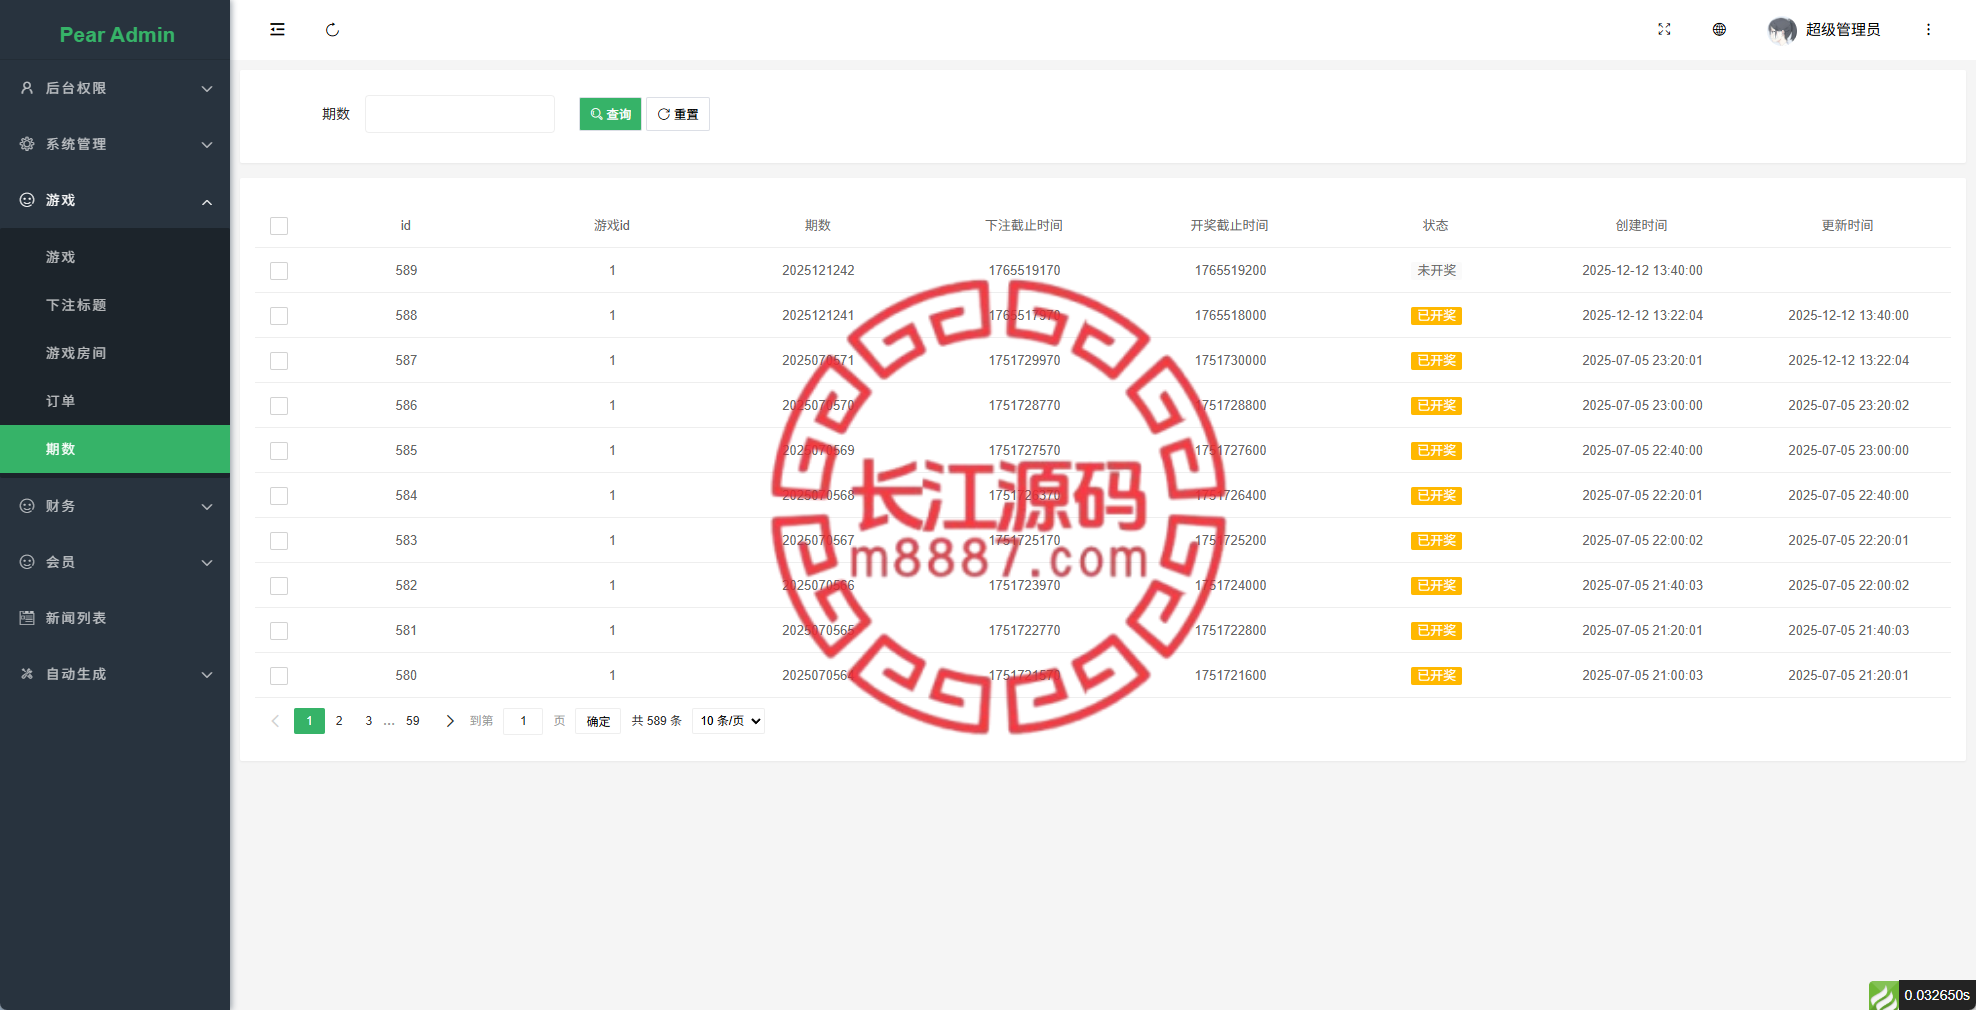Check the row with id 585
This screenshot has height=1010, width=1976.
point(279,451)
